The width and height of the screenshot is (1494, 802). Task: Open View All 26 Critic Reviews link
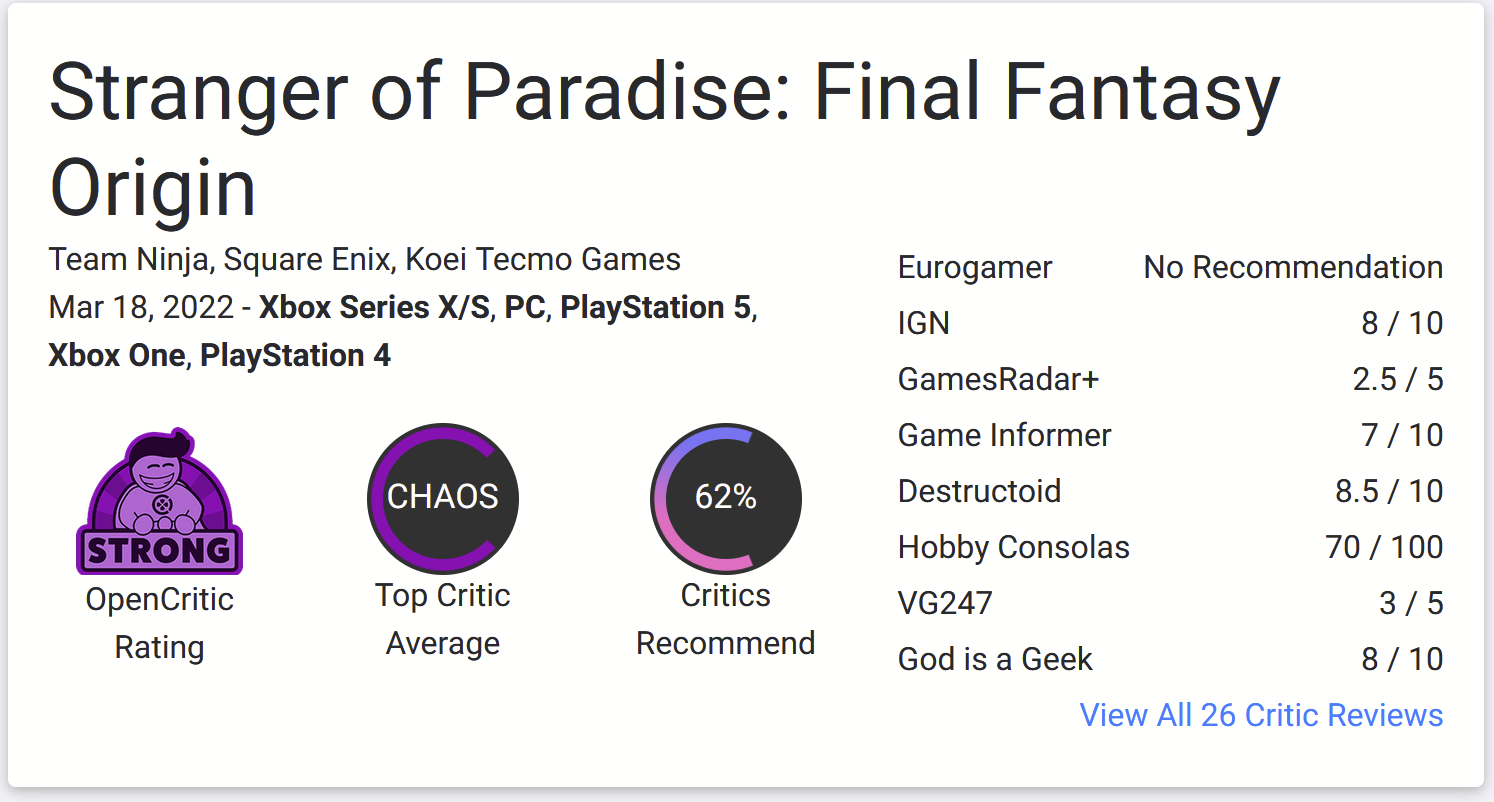point(1262,715)
